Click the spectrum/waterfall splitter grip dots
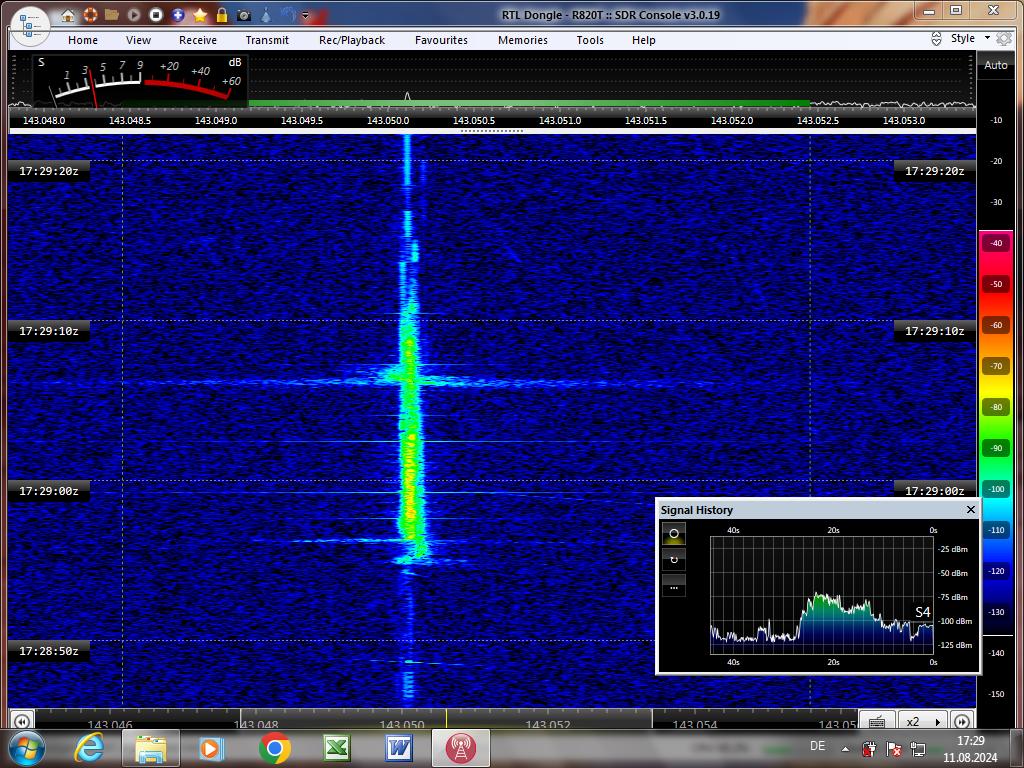This screenshot has width=1024, height=768. pyautogui.click(x=492, y=131)
